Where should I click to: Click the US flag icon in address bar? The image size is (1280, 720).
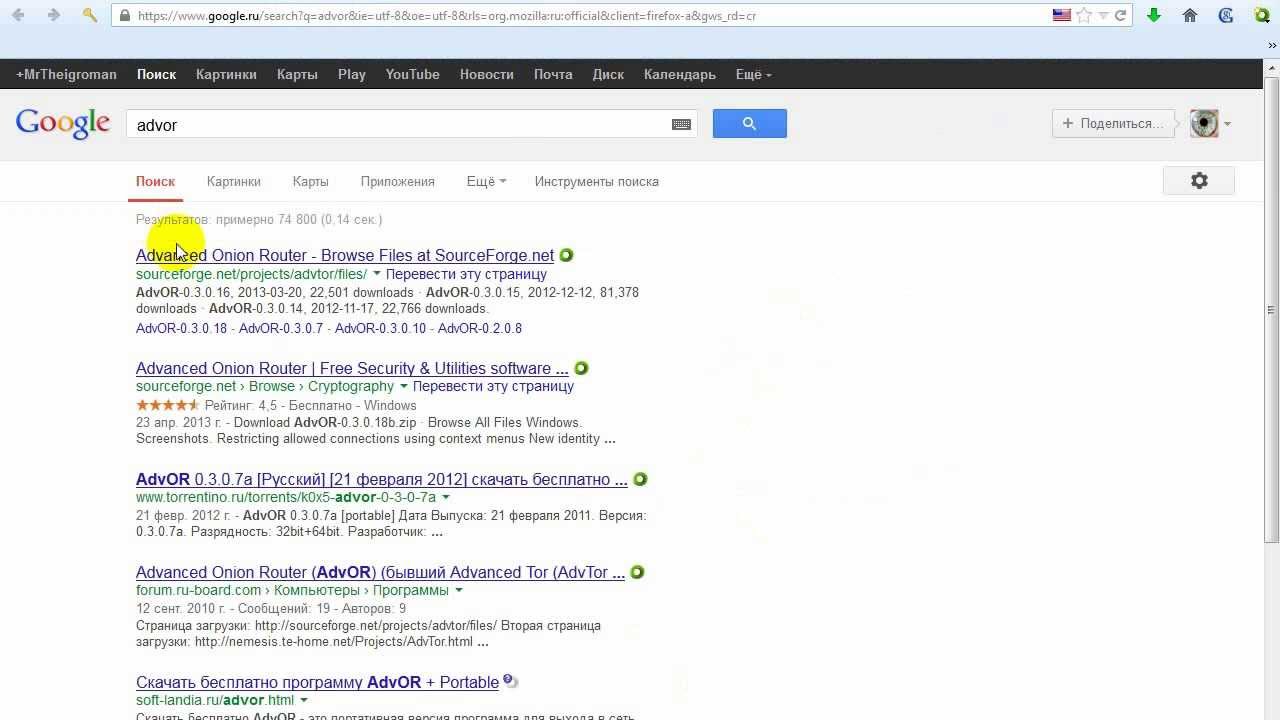coord(1062,15)
